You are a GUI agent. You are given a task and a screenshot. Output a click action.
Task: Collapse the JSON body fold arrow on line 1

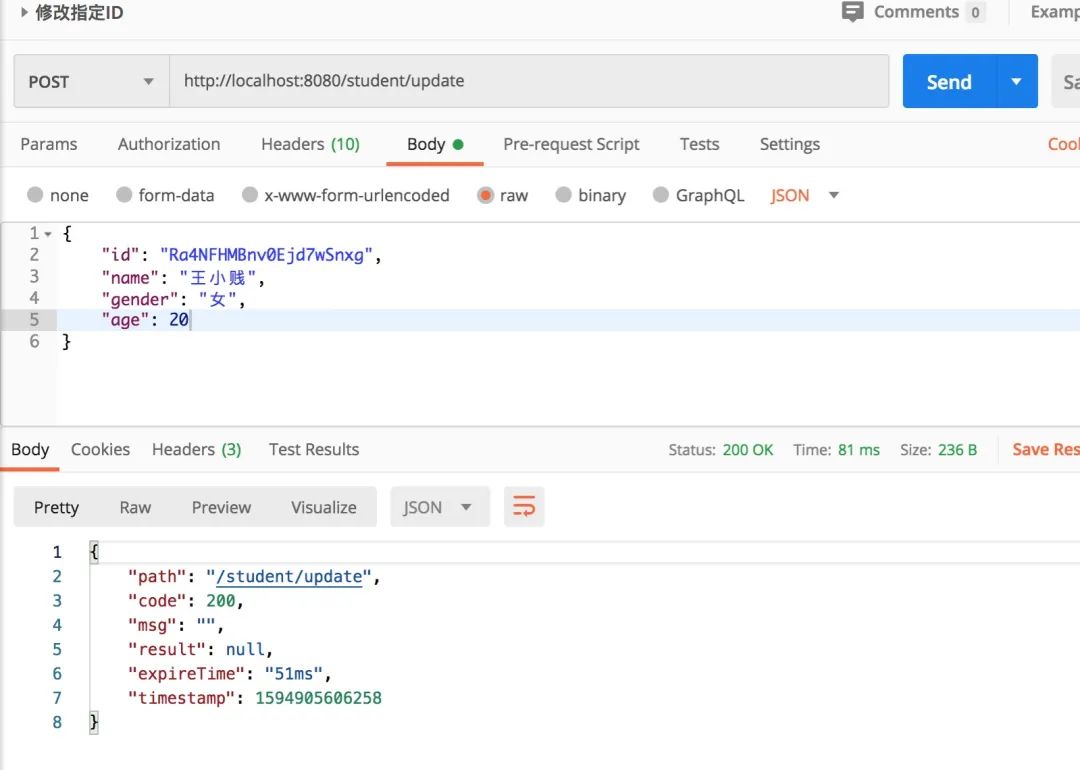click(48, 234)
